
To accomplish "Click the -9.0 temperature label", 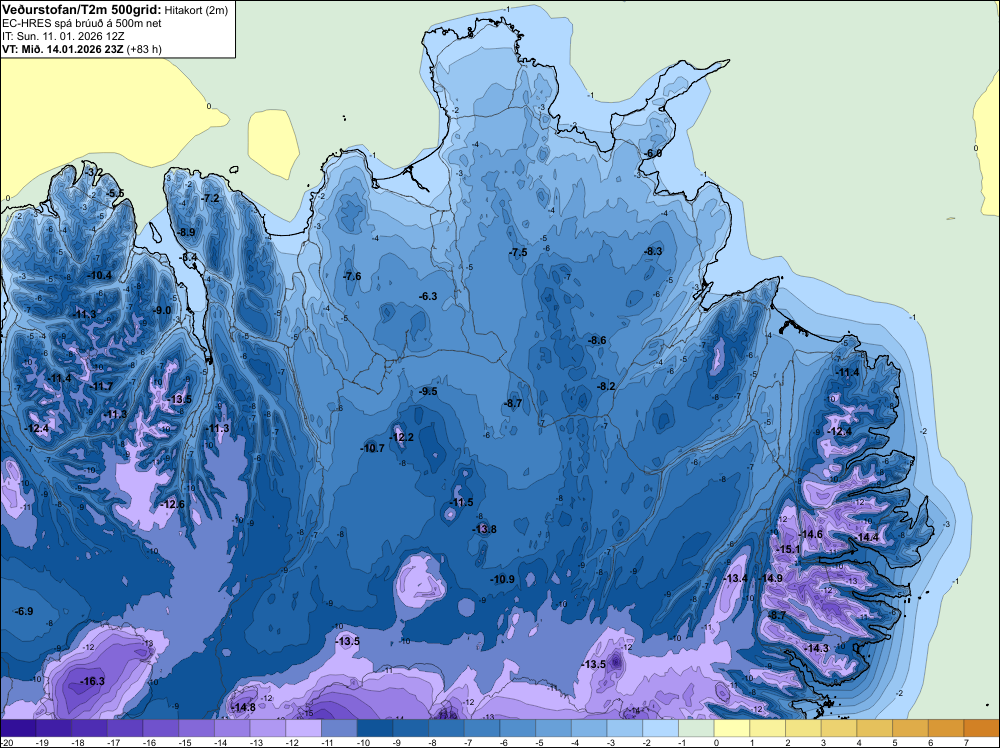I will [x=162, y=311].
